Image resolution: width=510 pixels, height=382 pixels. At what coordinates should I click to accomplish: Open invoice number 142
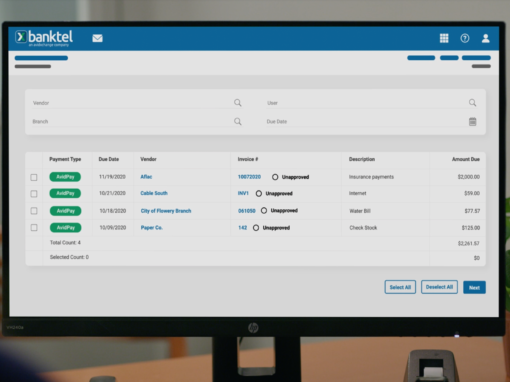coord(243,228)
